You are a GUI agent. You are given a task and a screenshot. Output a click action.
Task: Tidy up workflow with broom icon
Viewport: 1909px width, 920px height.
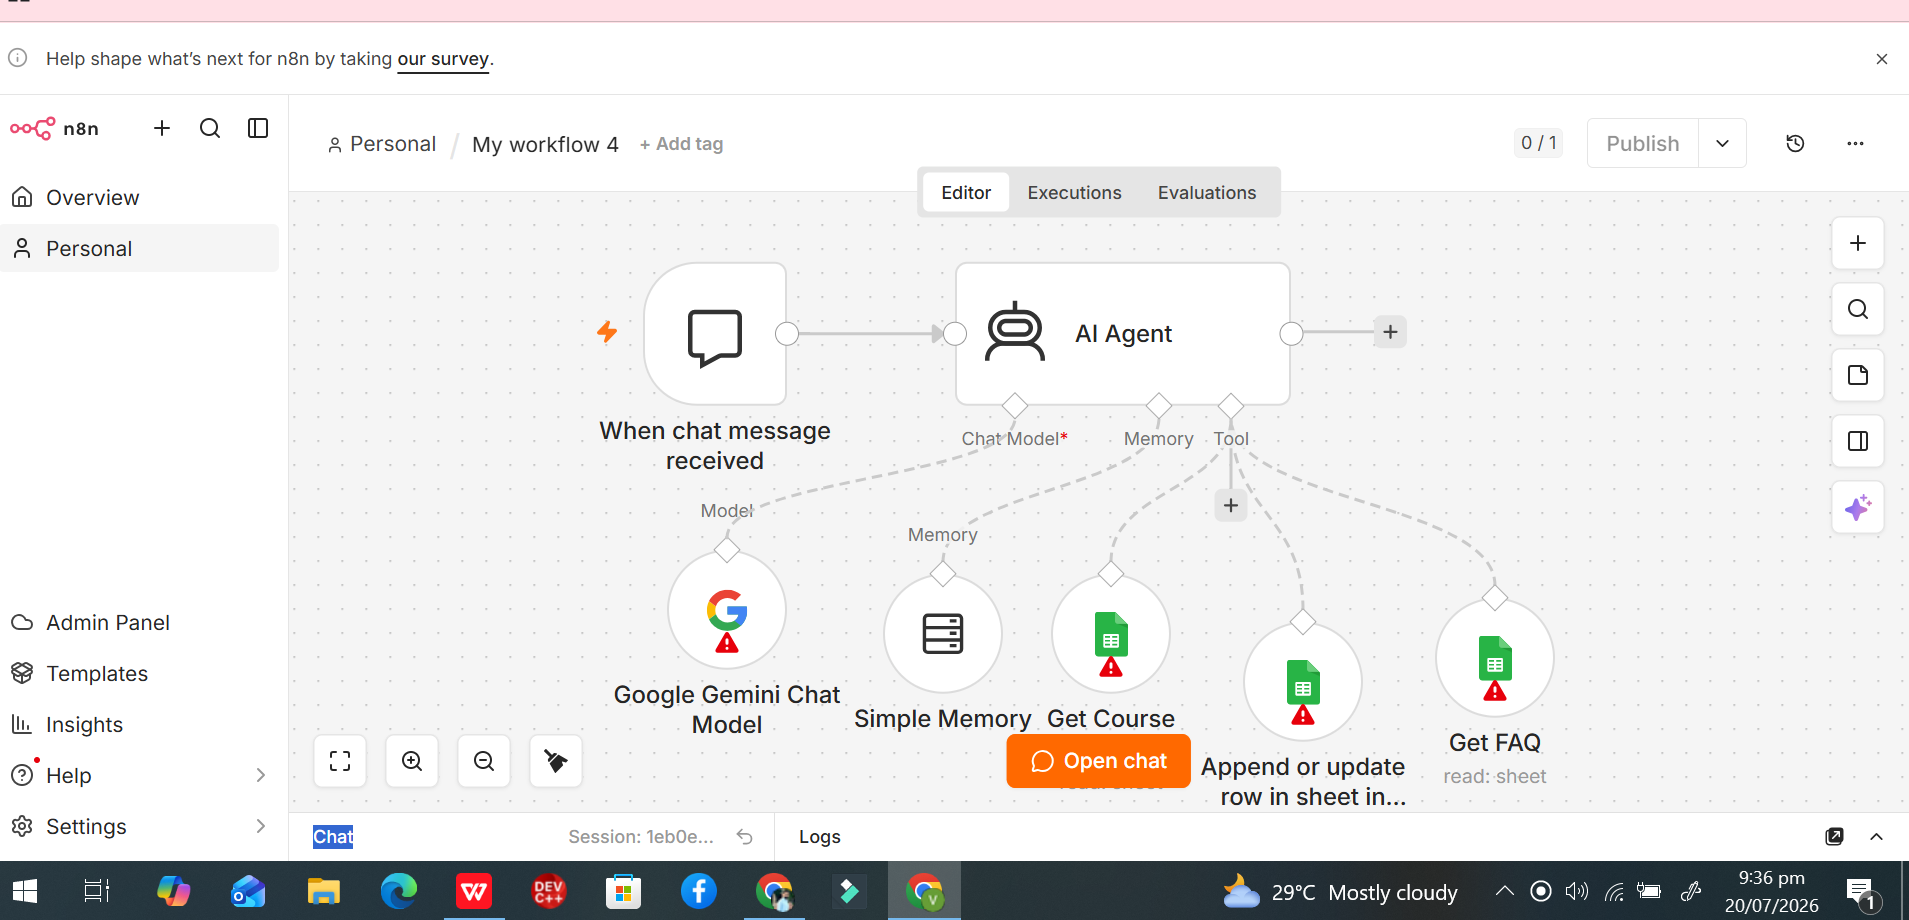pyautogui.click(x=556, y=761)
